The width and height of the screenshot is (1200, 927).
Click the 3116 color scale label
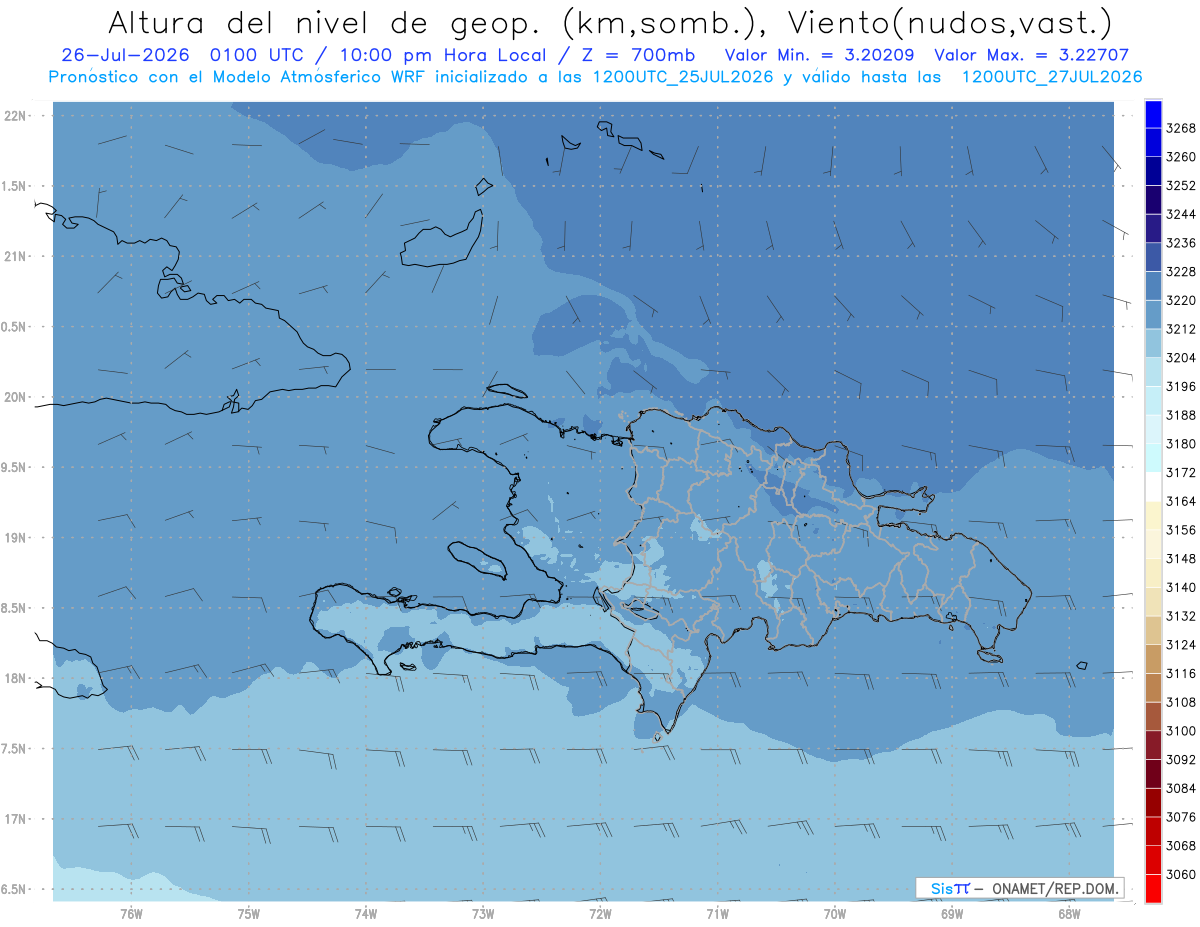1181,673
